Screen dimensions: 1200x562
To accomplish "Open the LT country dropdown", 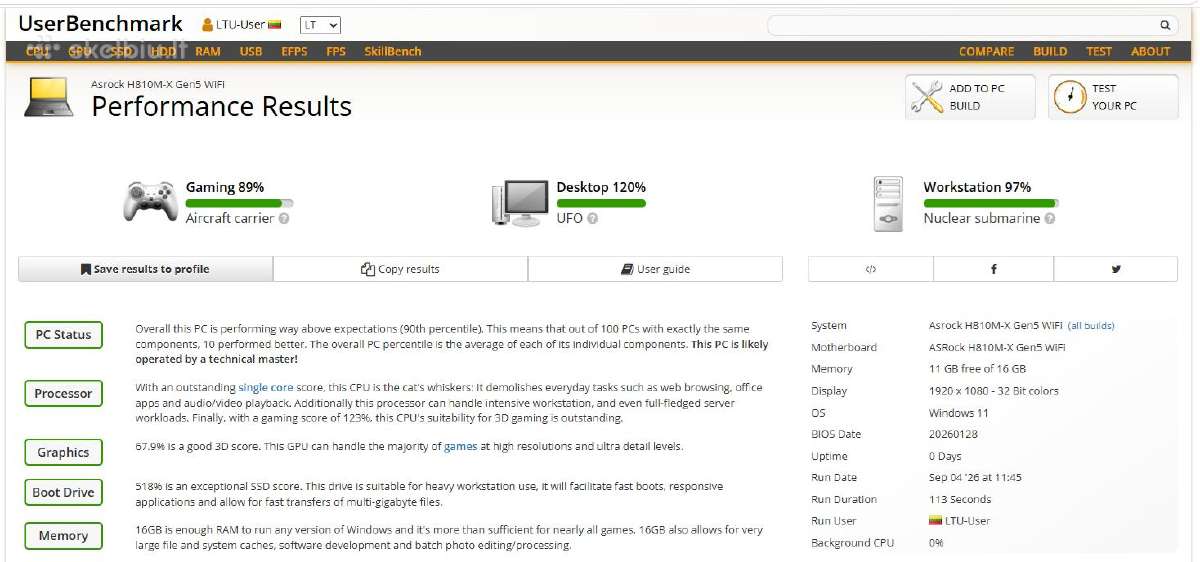I will coord(321,25).
